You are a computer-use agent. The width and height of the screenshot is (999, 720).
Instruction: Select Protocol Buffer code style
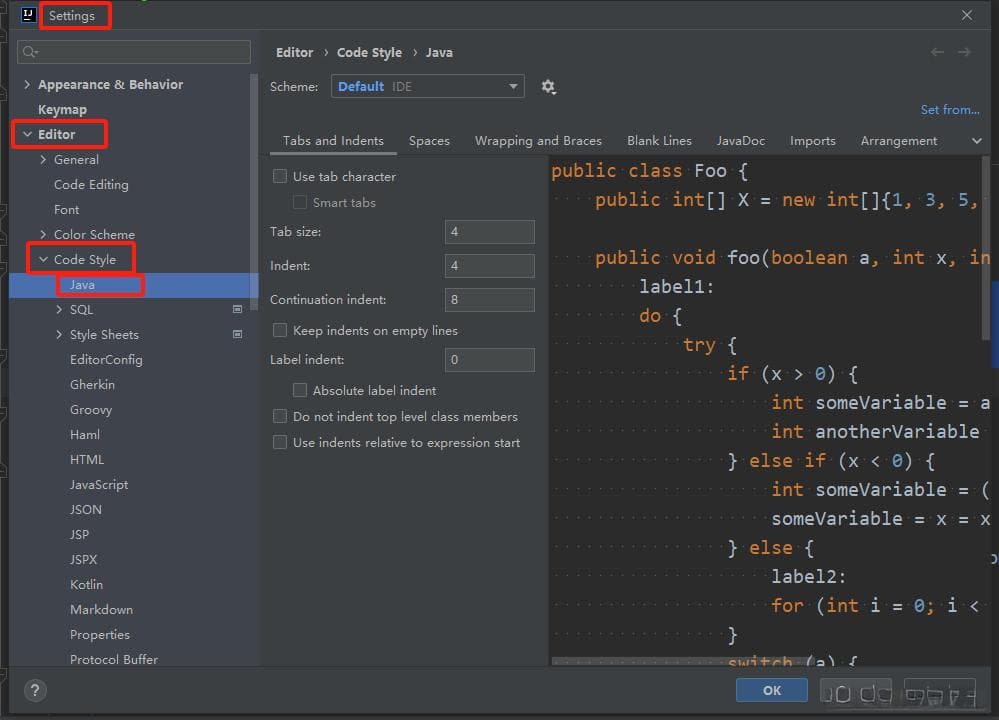(x=113, y=659)
